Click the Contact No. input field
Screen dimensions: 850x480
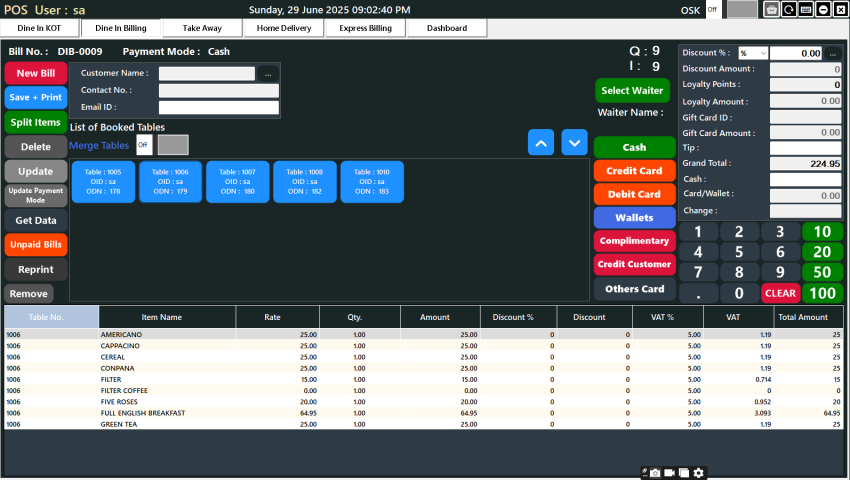[218, 90]
